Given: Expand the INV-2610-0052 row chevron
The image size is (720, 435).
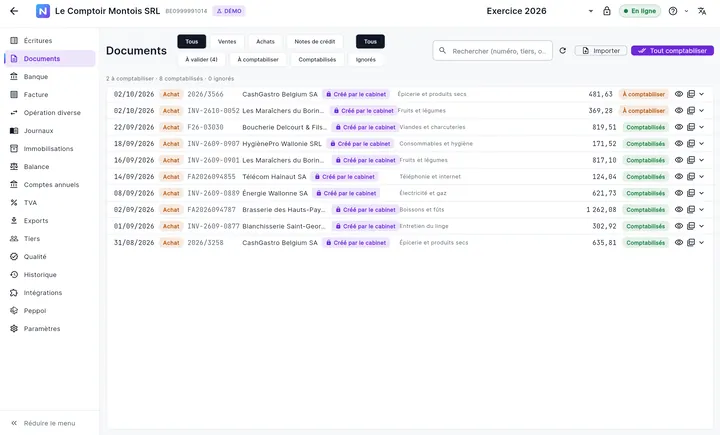Looking at the screenshot, I should click(702, 111).
